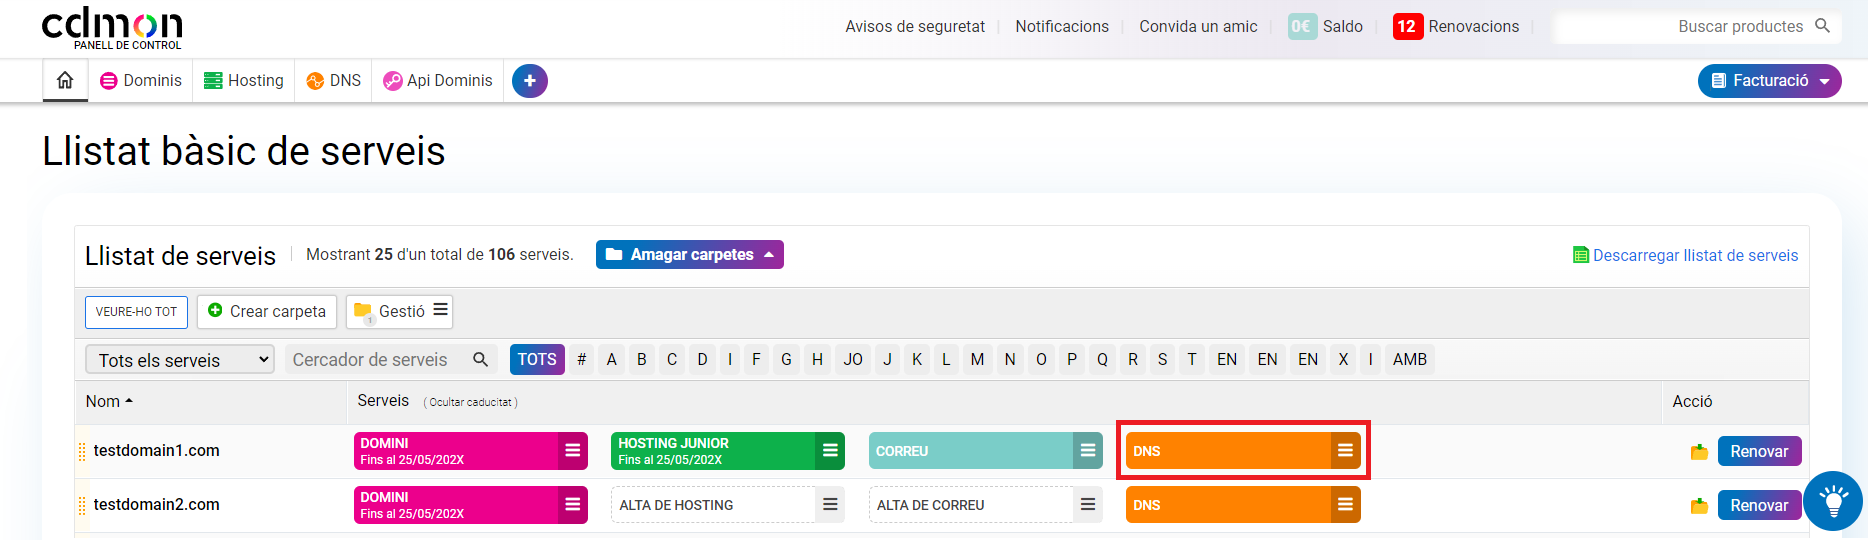Switch to the Hosting tab
This screenshot has height=540, width=1868.
point(244,81)
